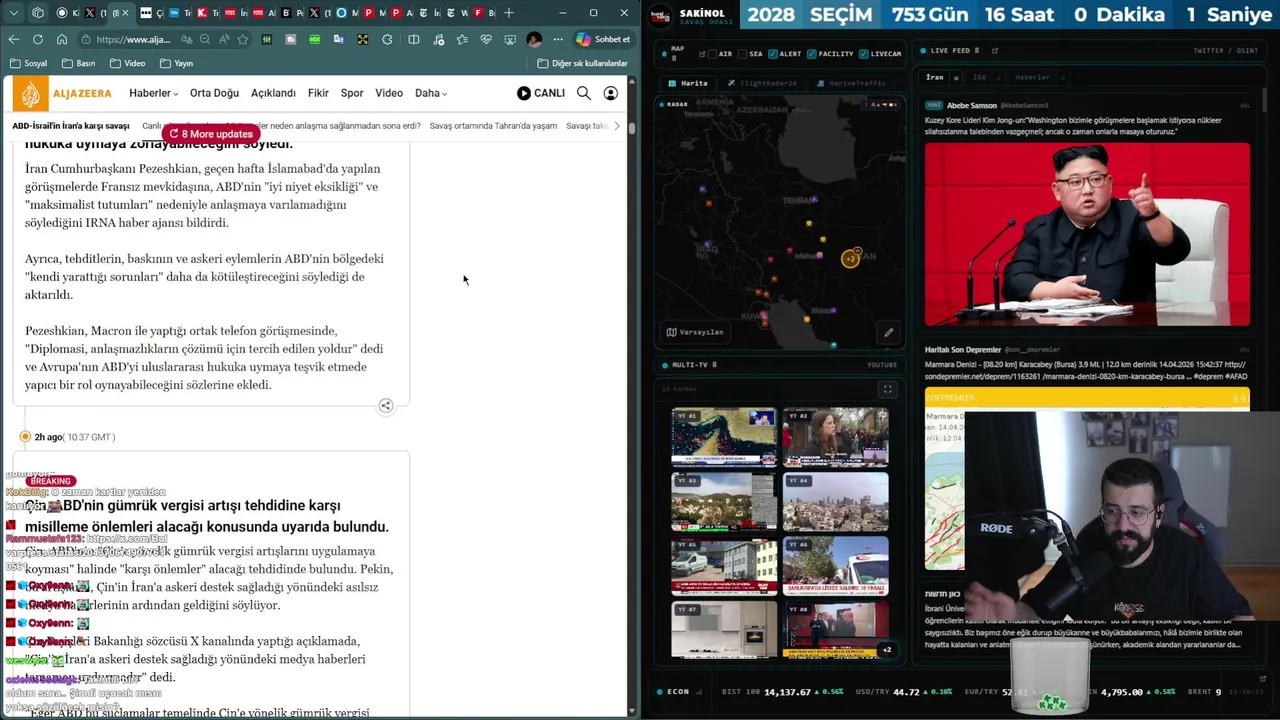Open the Yayın bookmarks folder
Image resolution: width=1280 pixels, height=720 pixels.
[176, 63]
